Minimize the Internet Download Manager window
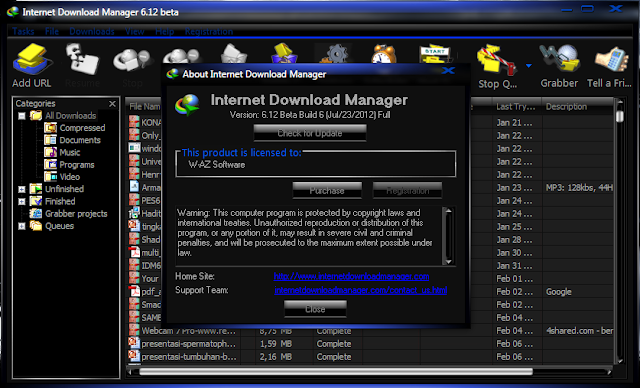Screen dimensions: 640x388 click(x=567, y=9)
